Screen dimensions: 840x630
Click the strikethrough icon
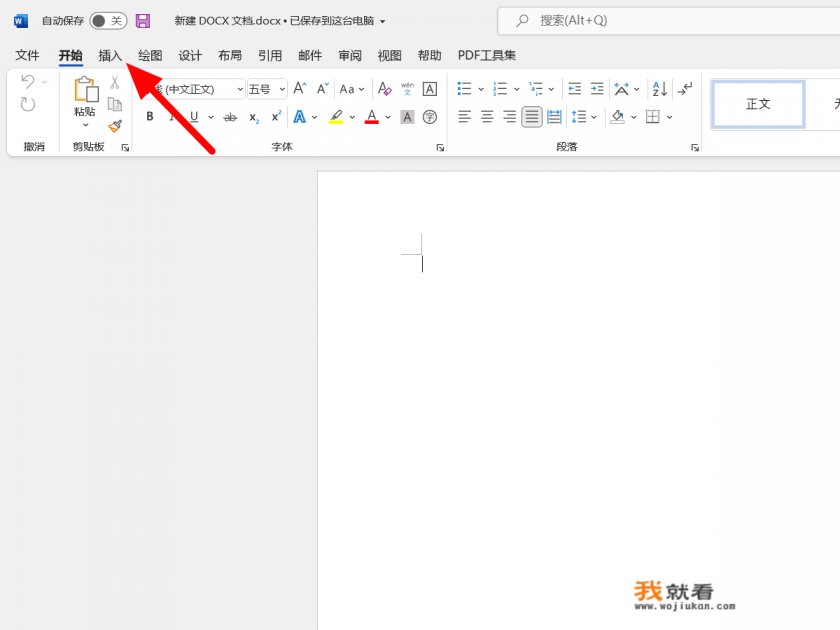coord(228,115)
